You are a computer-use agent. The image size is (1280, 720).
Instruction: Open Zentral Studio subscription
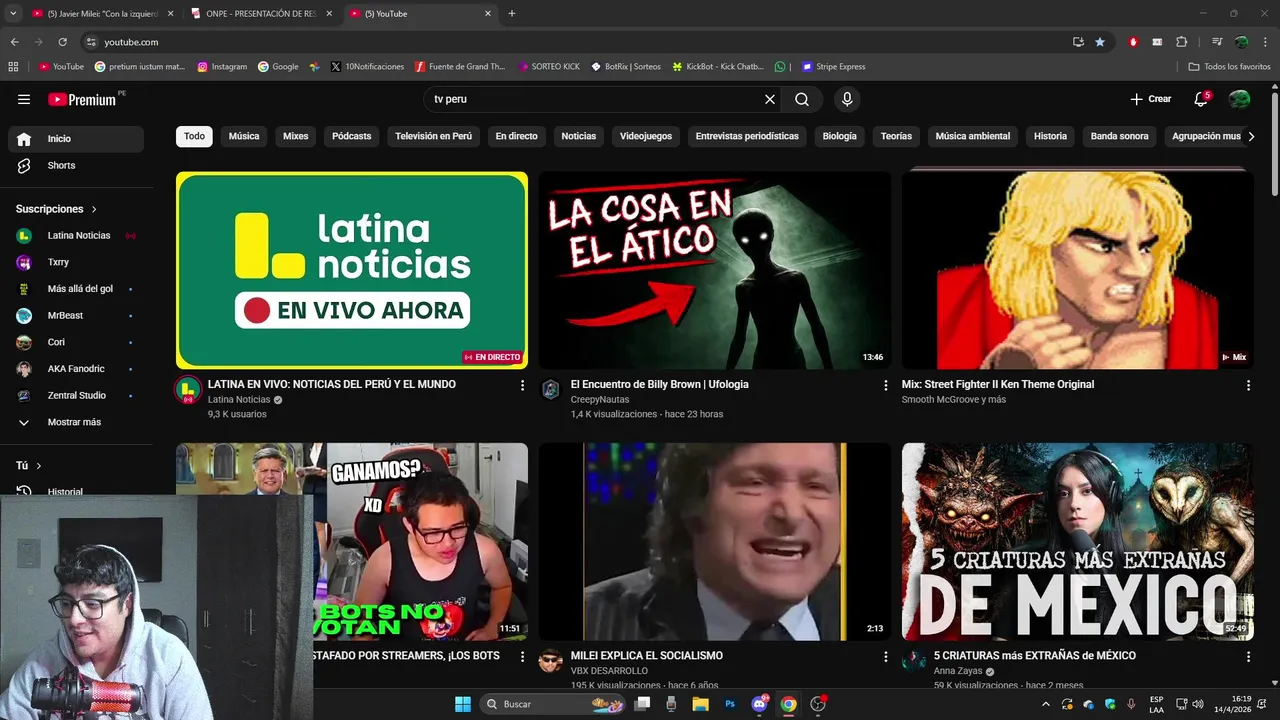(x=76, y=395)
